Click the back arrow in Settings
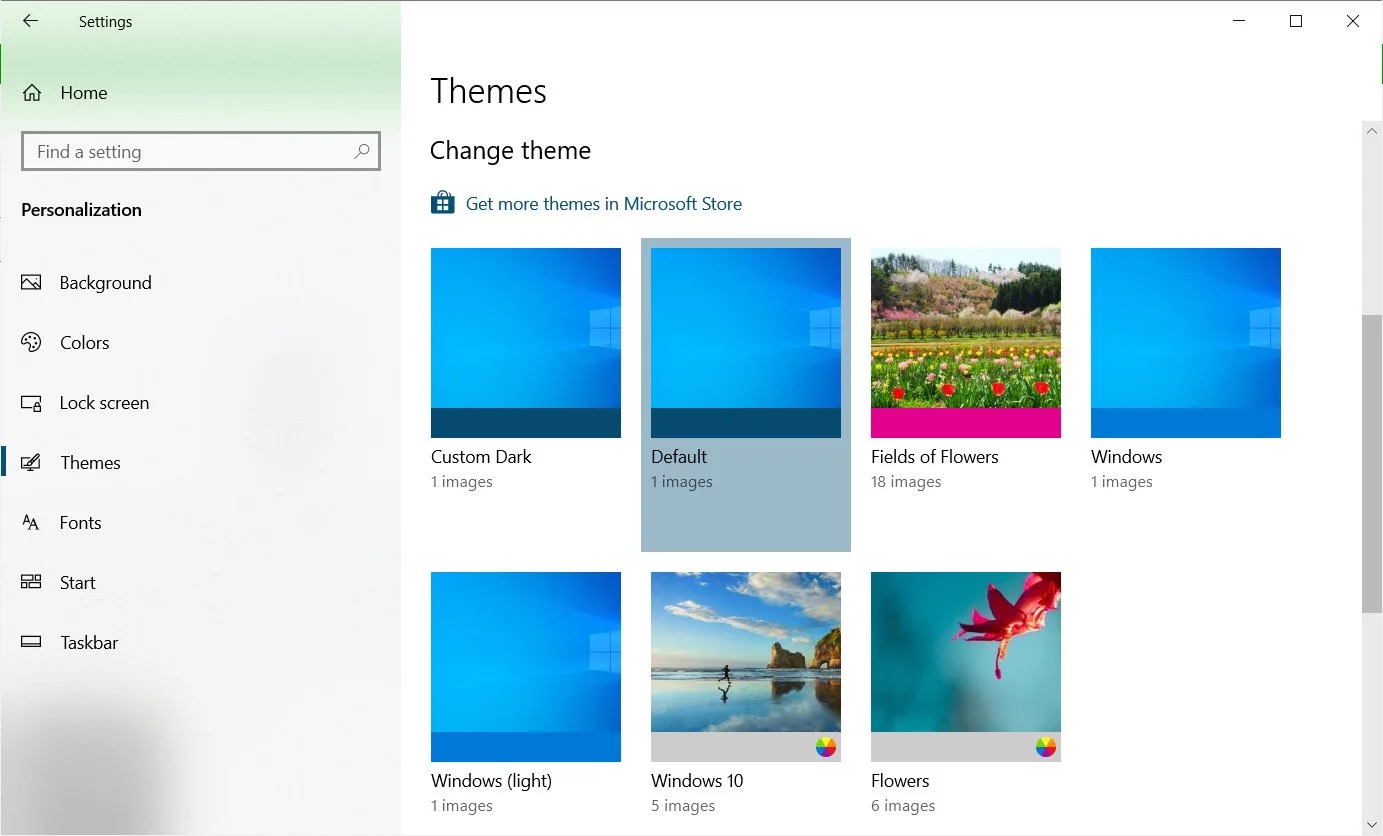Viewport: 1383px width, 836px height. pyautogui.click(x=30, y=21)
